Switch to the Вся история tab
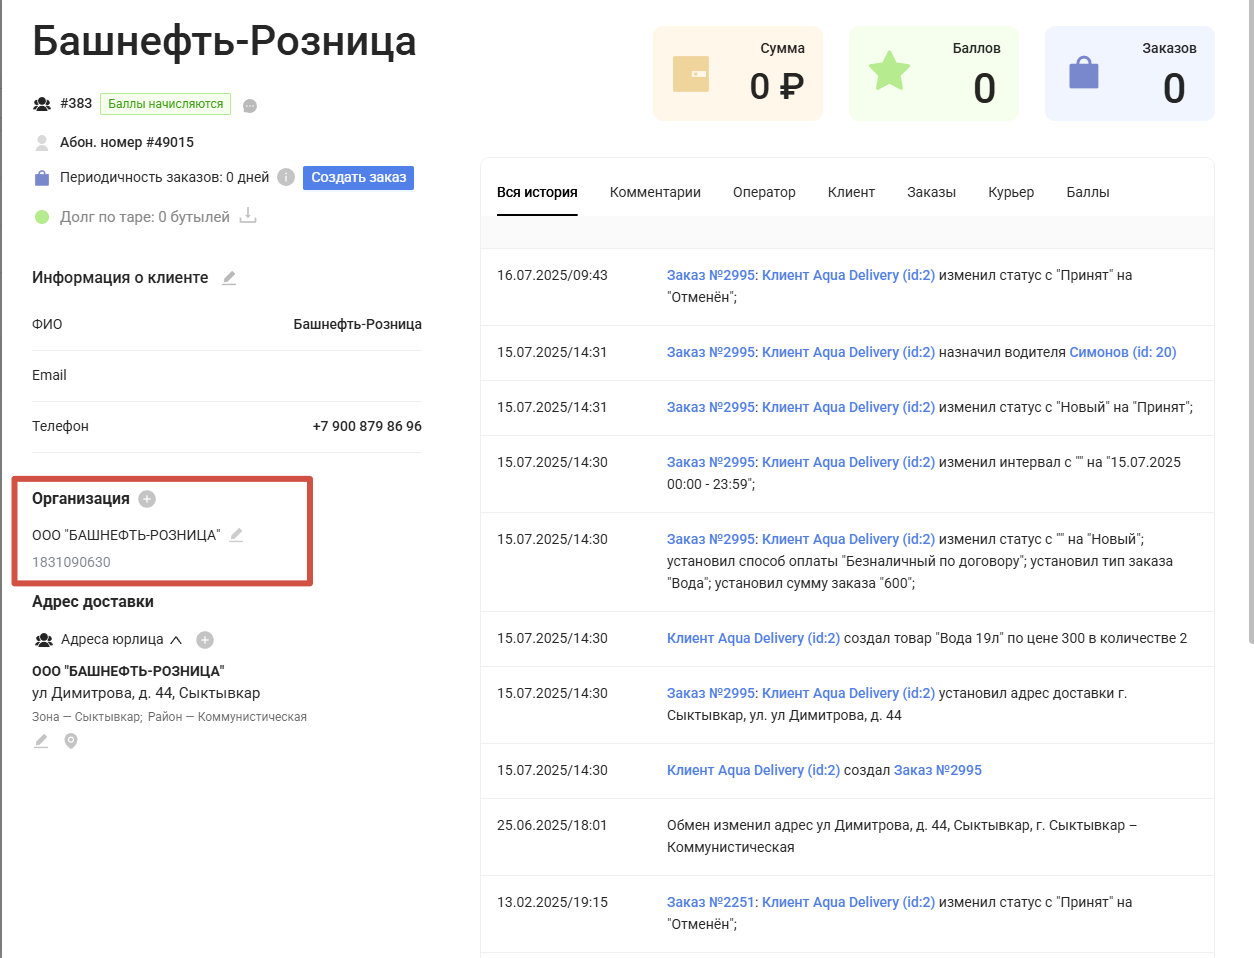The image size is (1254, 958). (537, 192)
